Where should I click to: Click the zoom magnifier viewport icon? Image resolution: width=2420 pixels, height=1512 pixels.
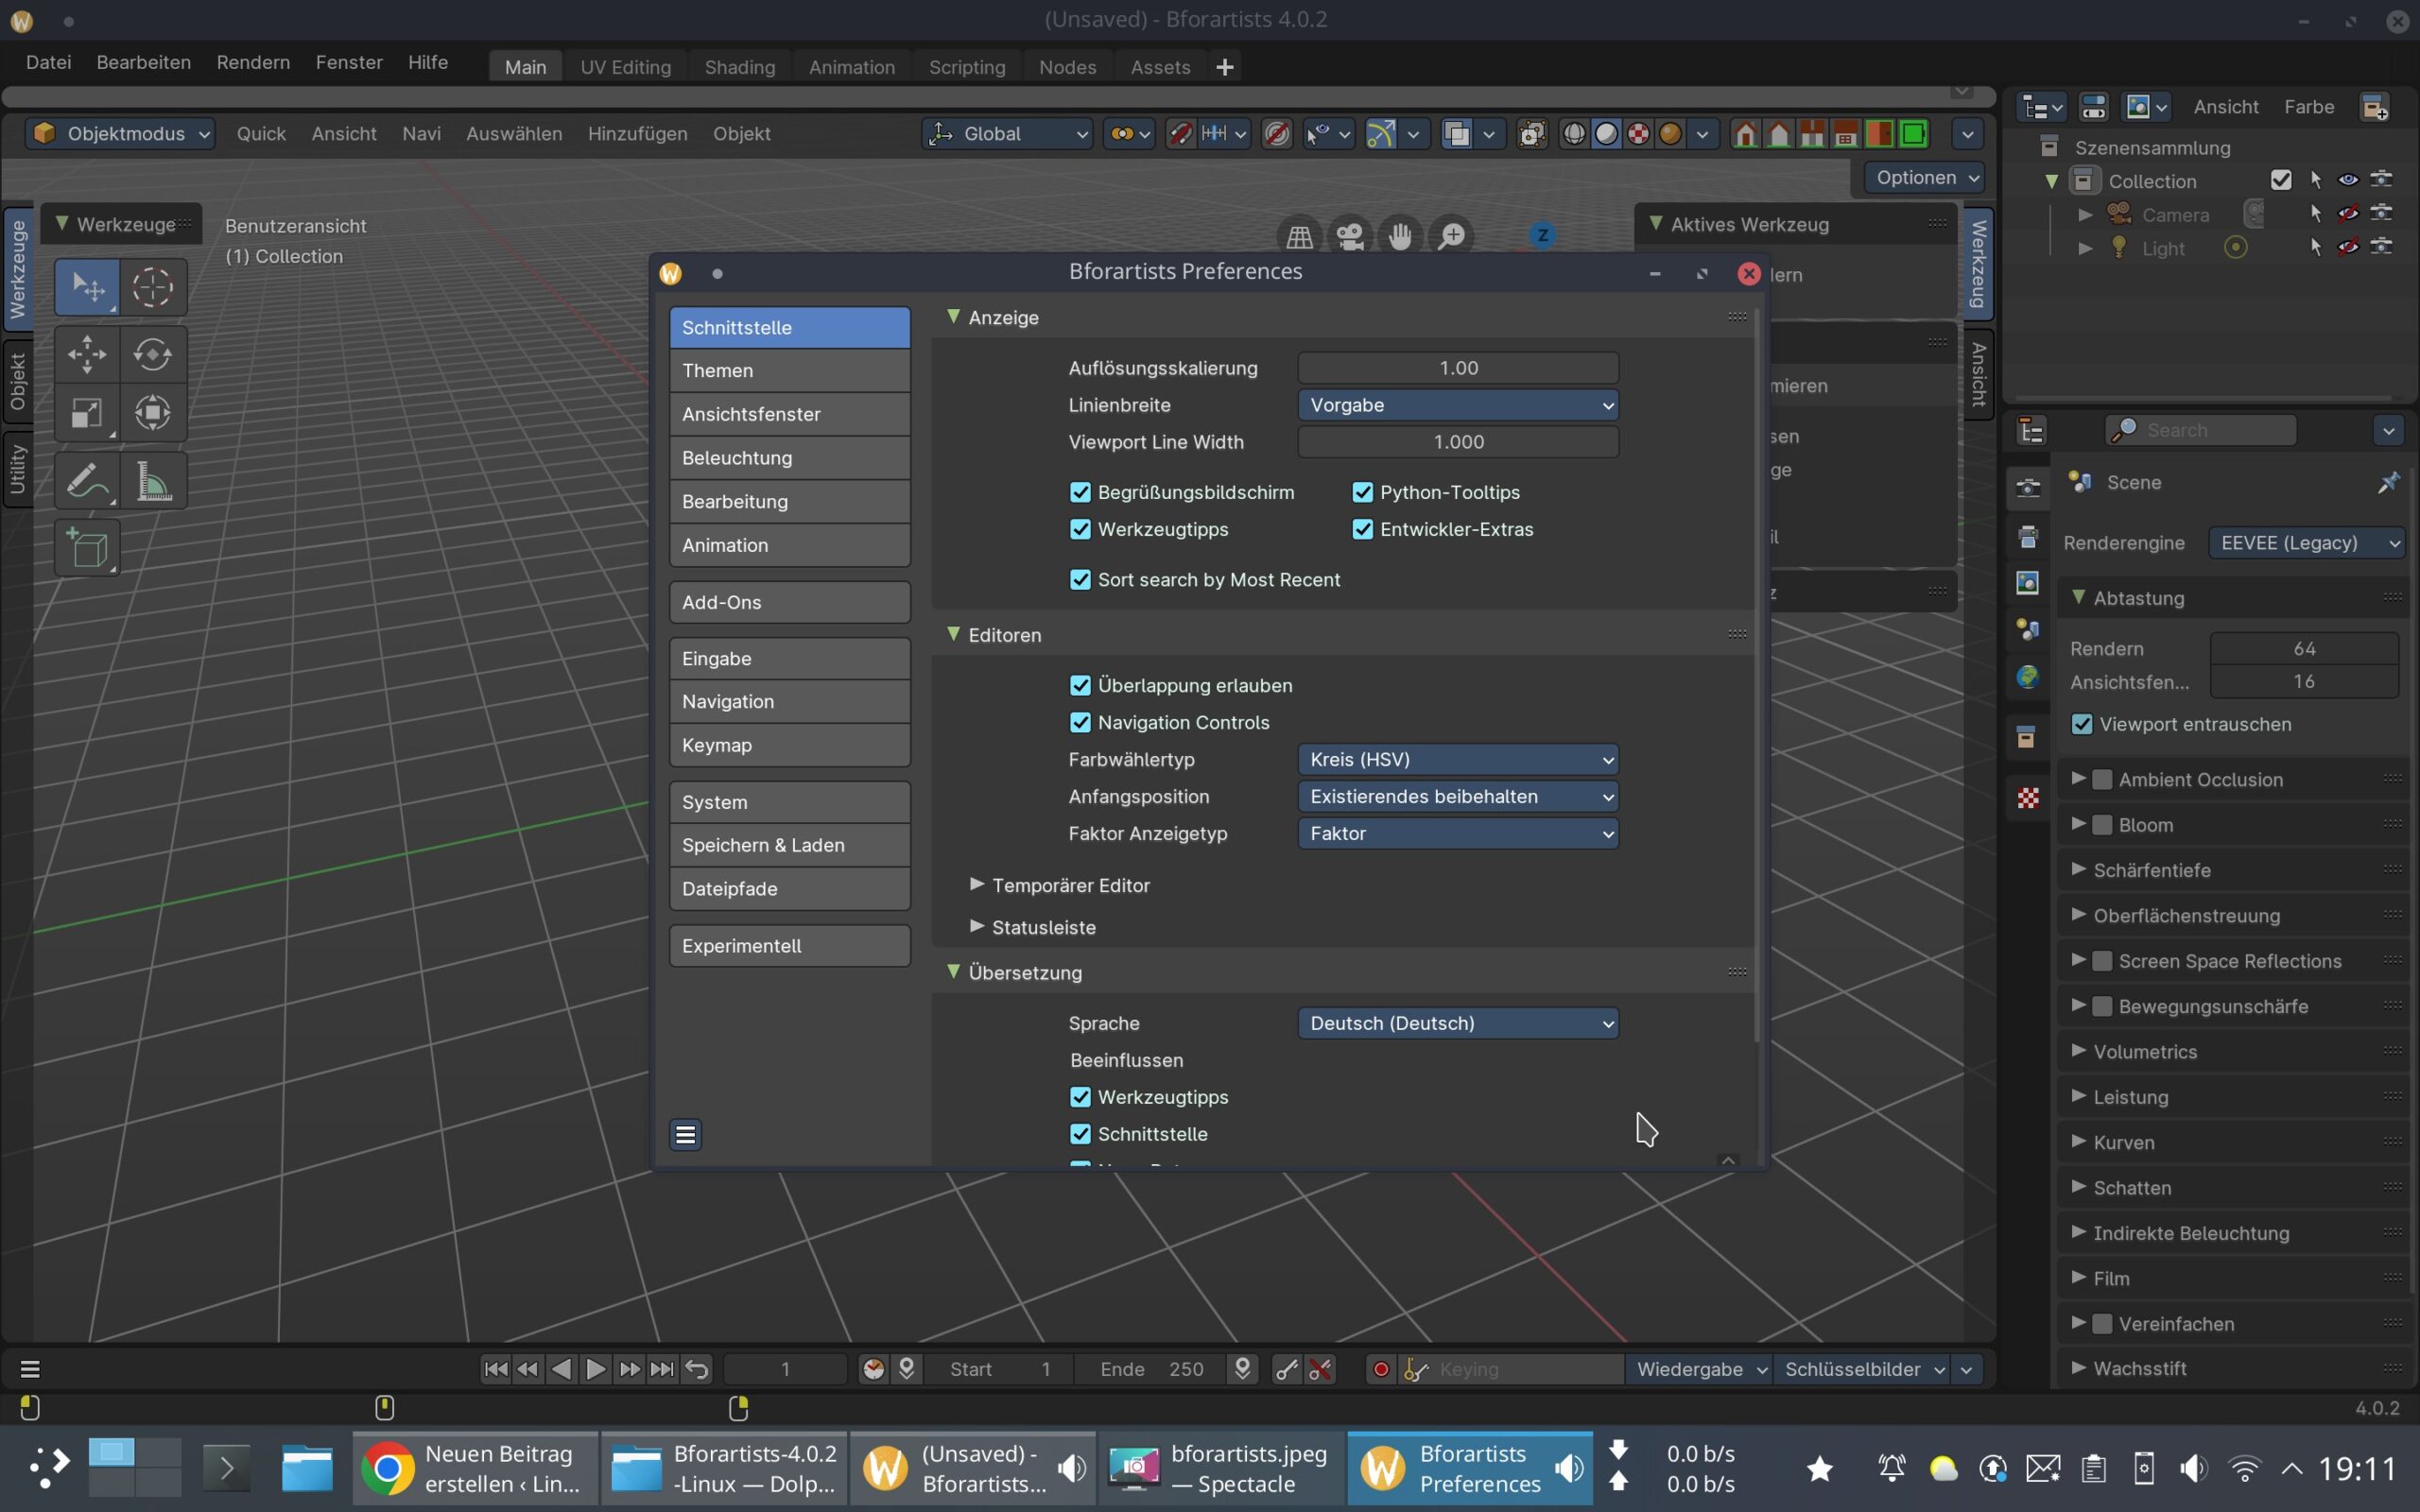1452,237
